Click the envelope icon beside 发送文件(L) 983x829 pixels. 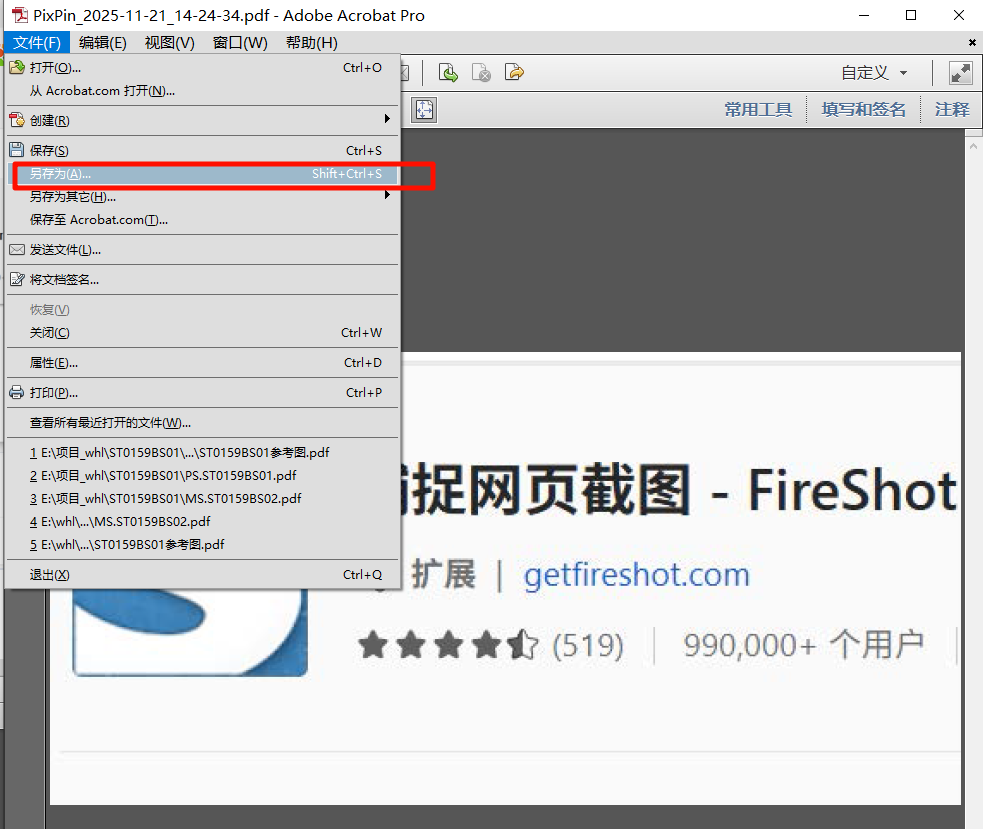click(x=17, y=250)
